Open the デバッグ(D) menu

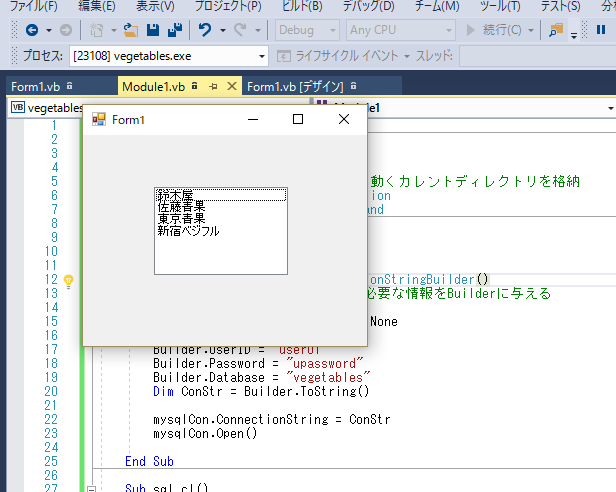(x=370, y=6)
